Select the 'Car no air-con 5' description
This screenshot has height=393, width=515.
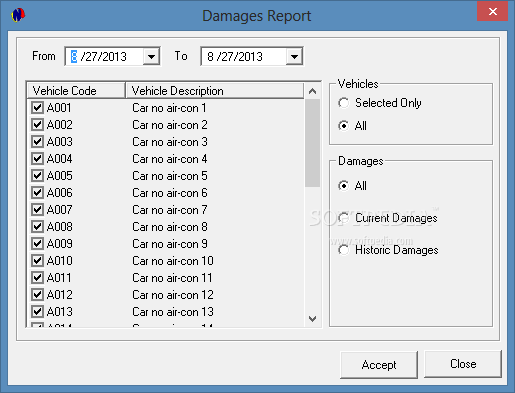pos(170,176)
